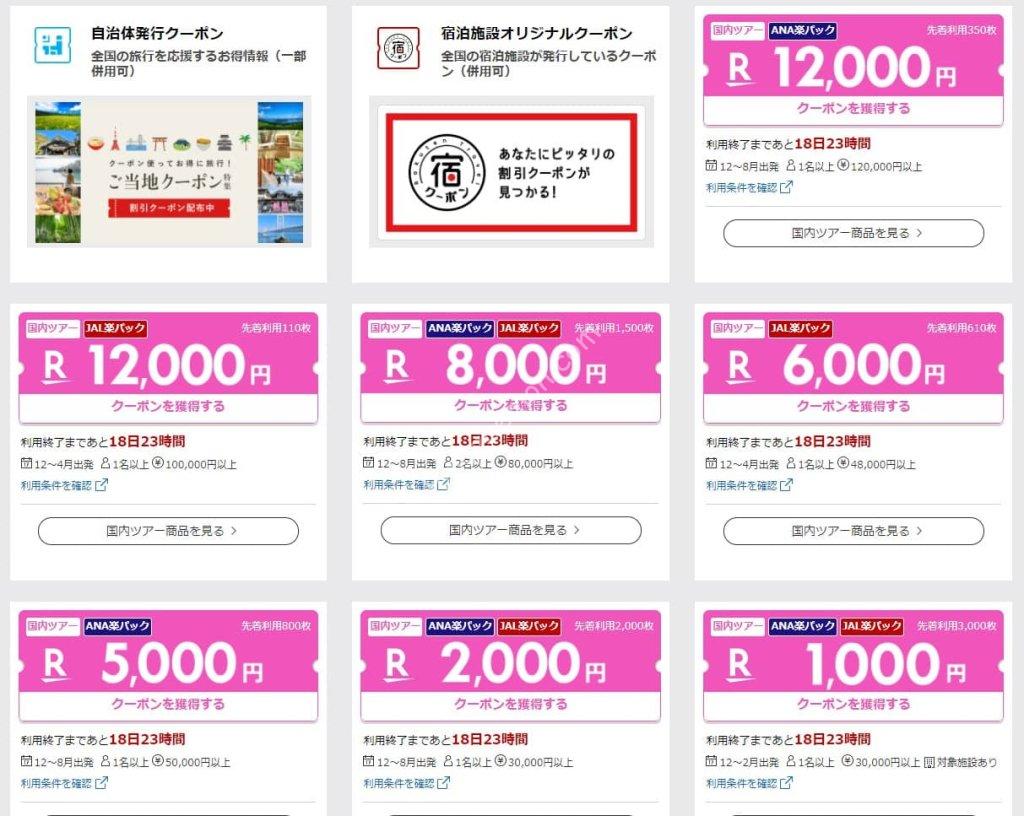
Task: Click 国内ツアー商品を見る chevron under 8,000円 coupon
Action: [577, 530]
